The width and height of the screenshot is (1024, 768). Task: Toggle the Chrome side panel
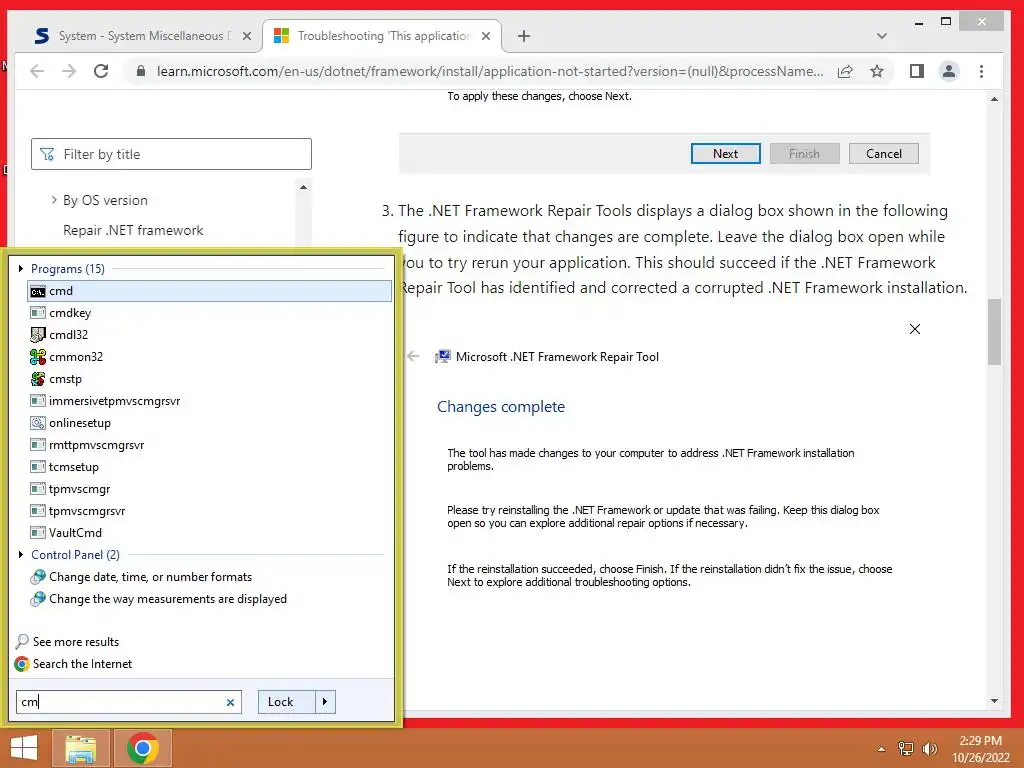[917, 71]
